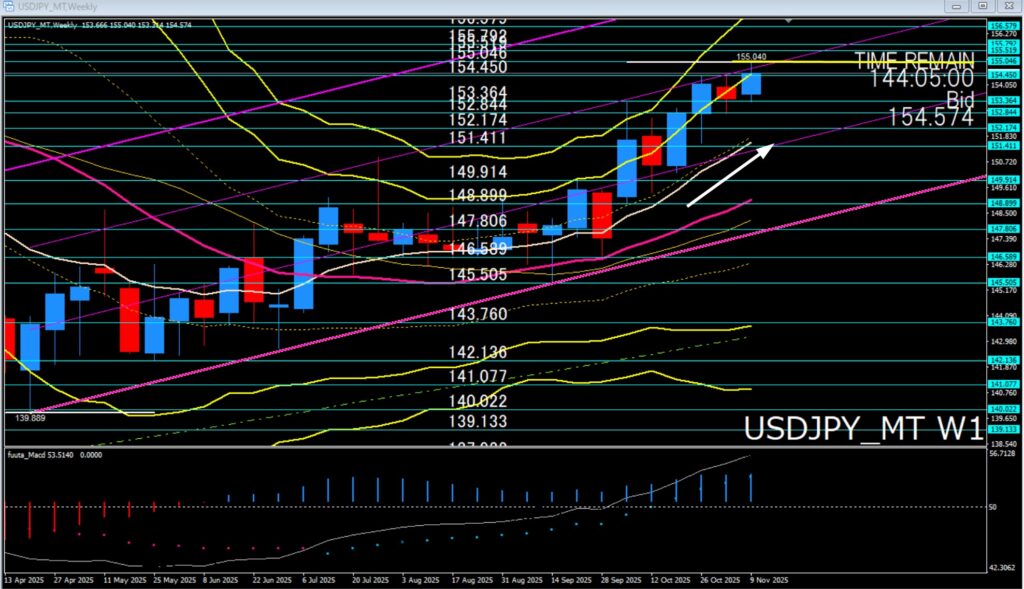Click the 50 level label on MACD scale
1024x589 pixels.
(x=994, y=507)
